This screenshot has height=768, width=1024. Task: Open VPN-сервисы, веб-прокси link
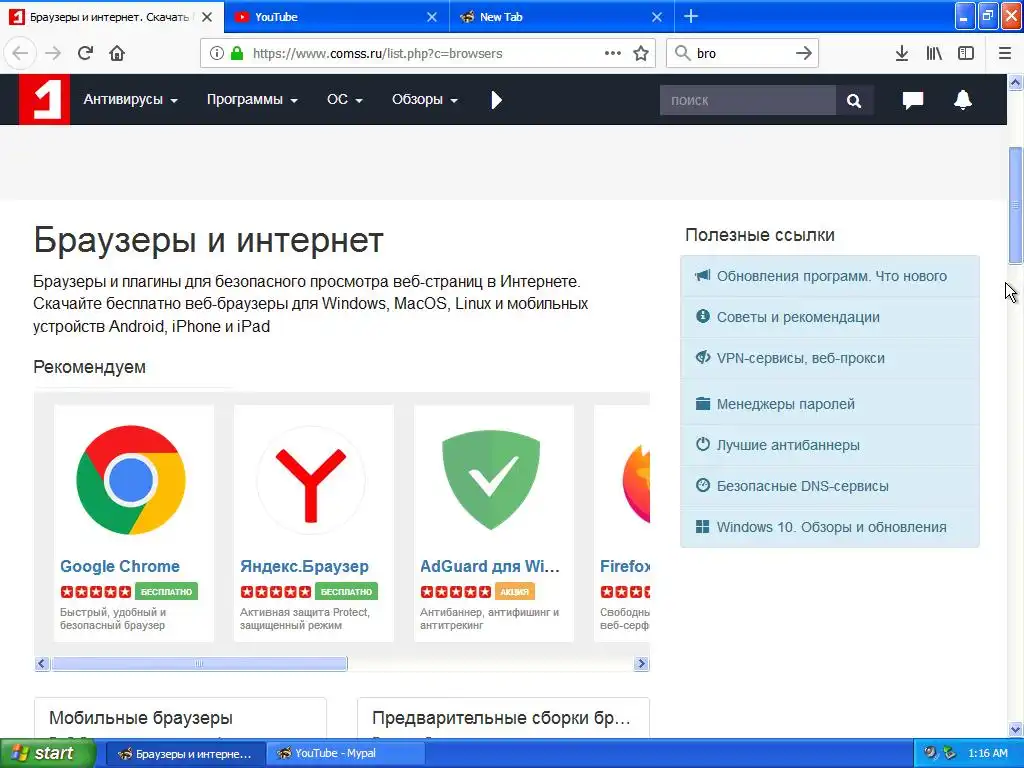830,359
